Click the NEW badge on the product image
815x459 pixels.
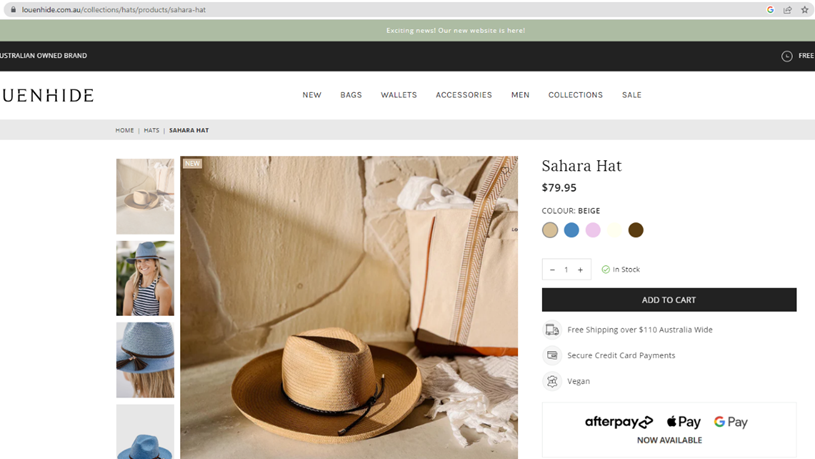[192, 163]
